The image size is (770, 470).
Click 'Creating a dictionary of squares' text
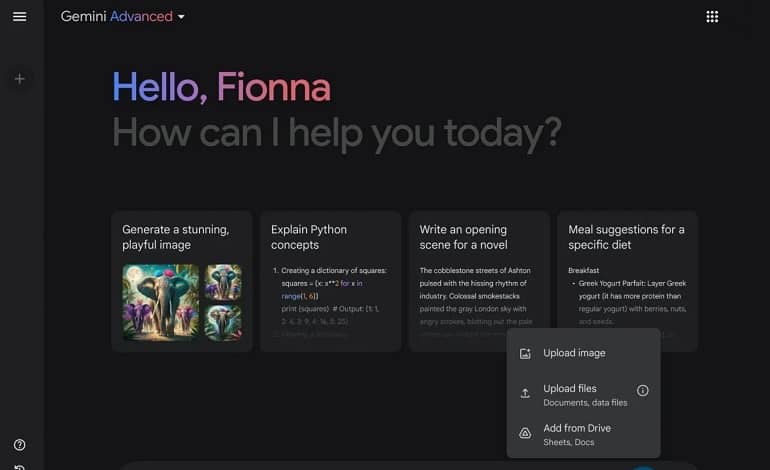point(333,271)
